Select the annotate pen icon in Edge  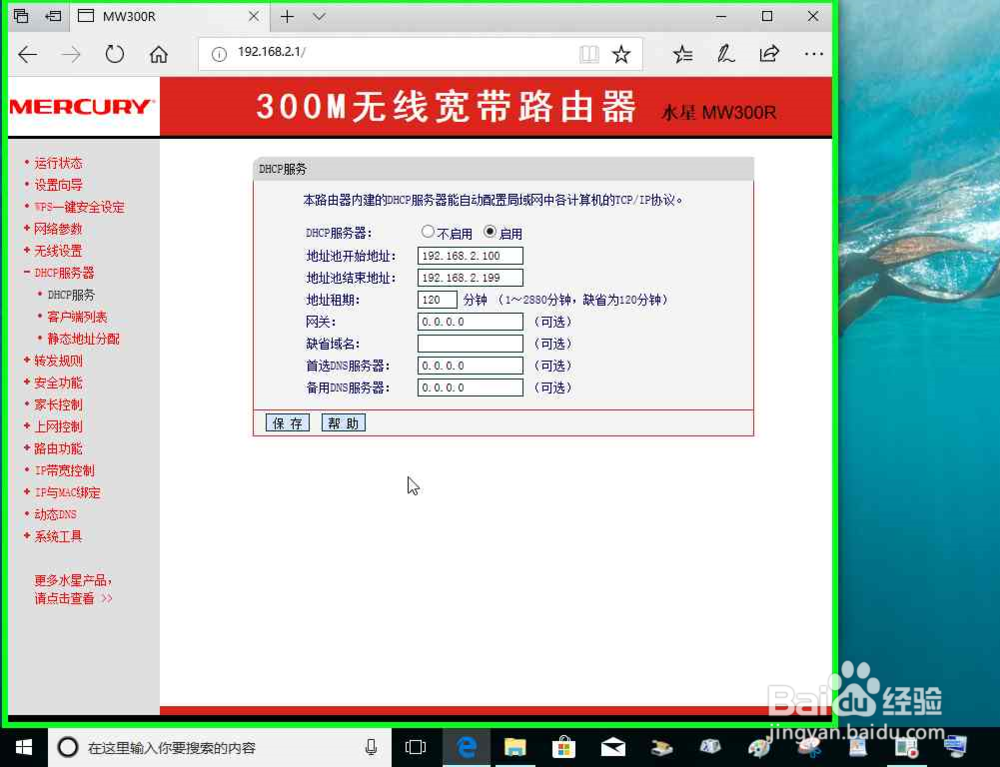pos(725,55)
